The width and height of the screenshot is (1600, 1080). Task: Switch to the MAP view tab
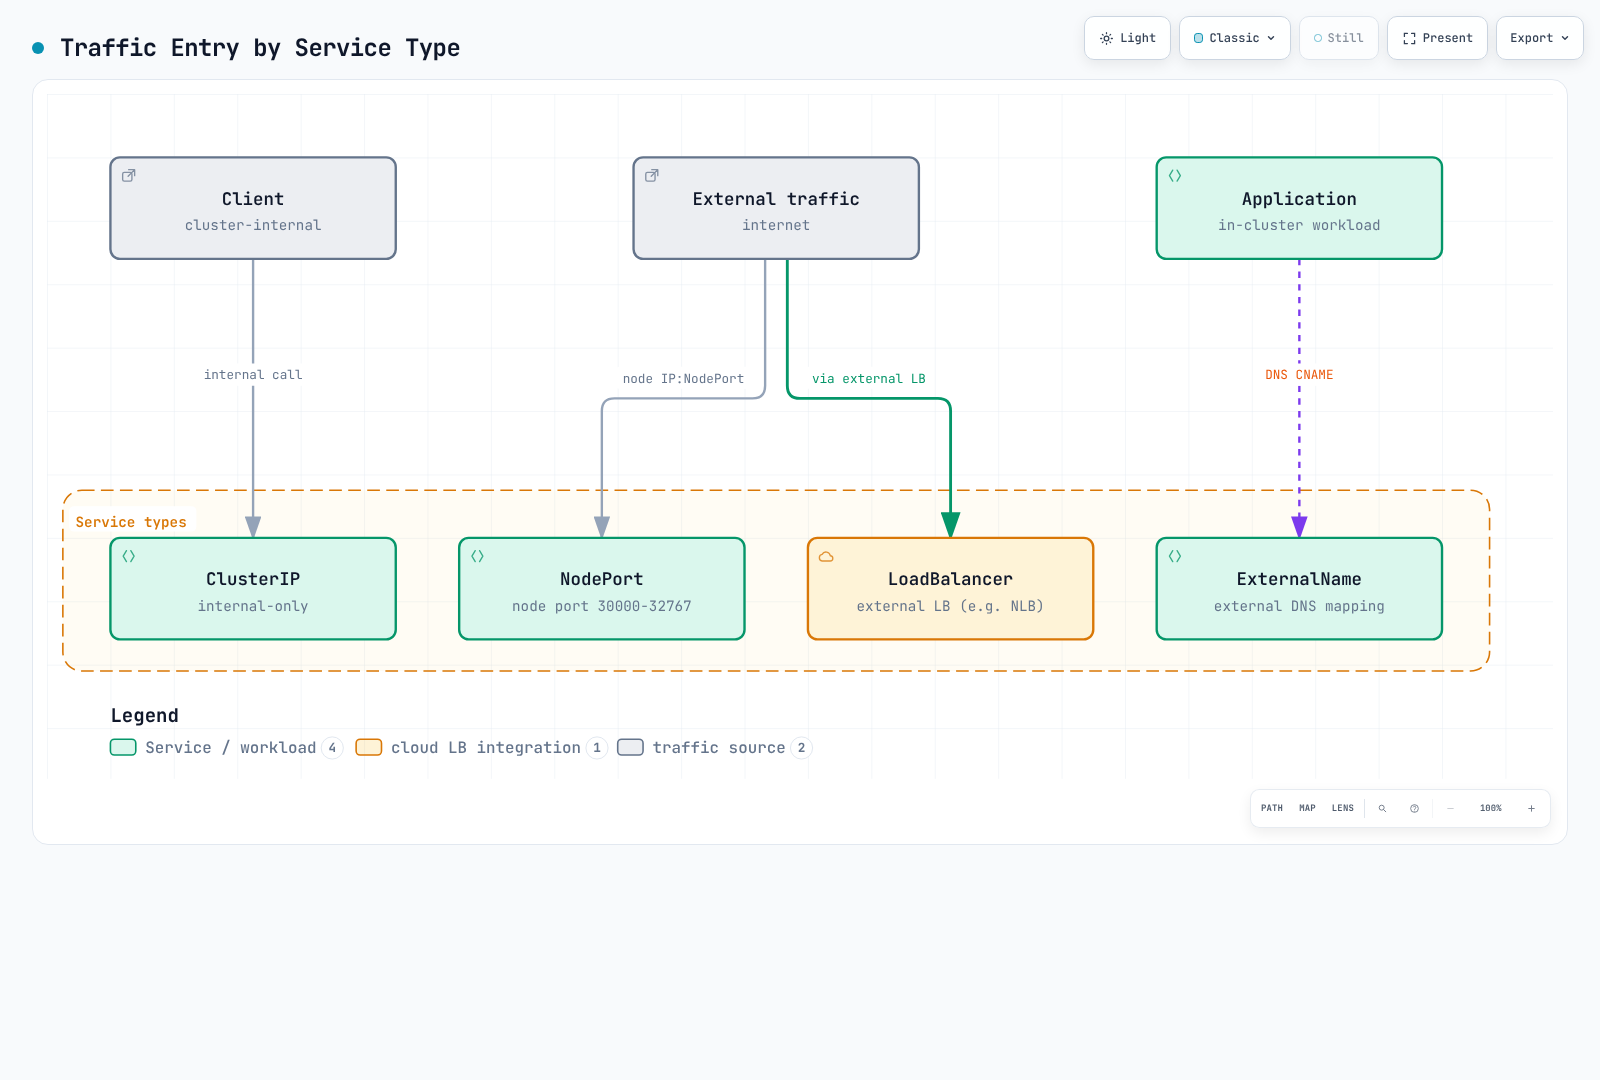tap(1307, 808)
